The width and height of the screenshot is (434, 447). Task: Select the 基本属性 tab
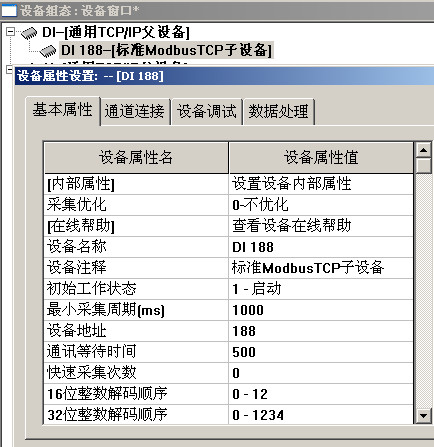click(x=63, y=111)
